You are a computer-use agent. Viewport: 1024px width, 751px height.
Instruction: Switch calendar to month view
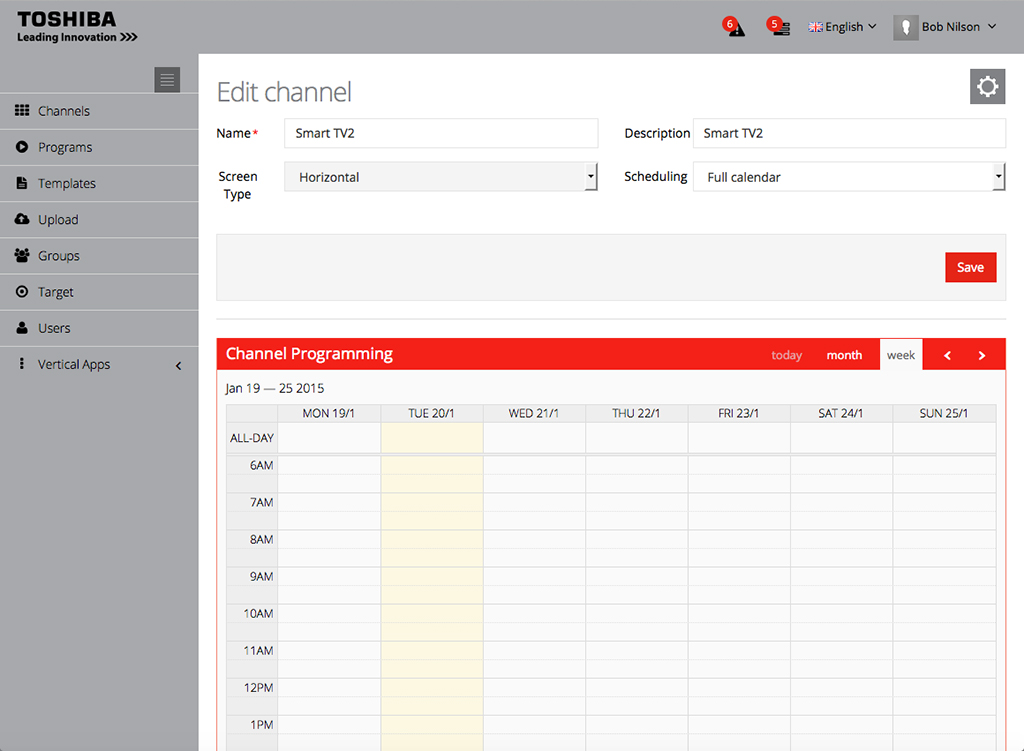point(844,355)
